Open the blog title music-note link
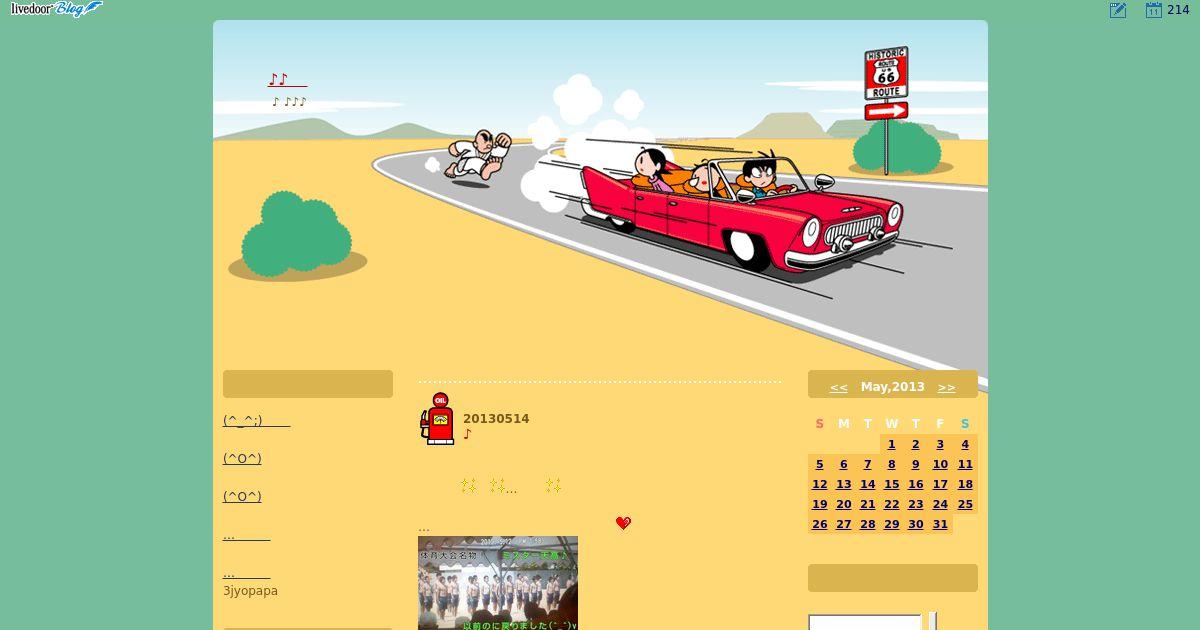This screenshot has width=1200, height=630. (287, 80)
